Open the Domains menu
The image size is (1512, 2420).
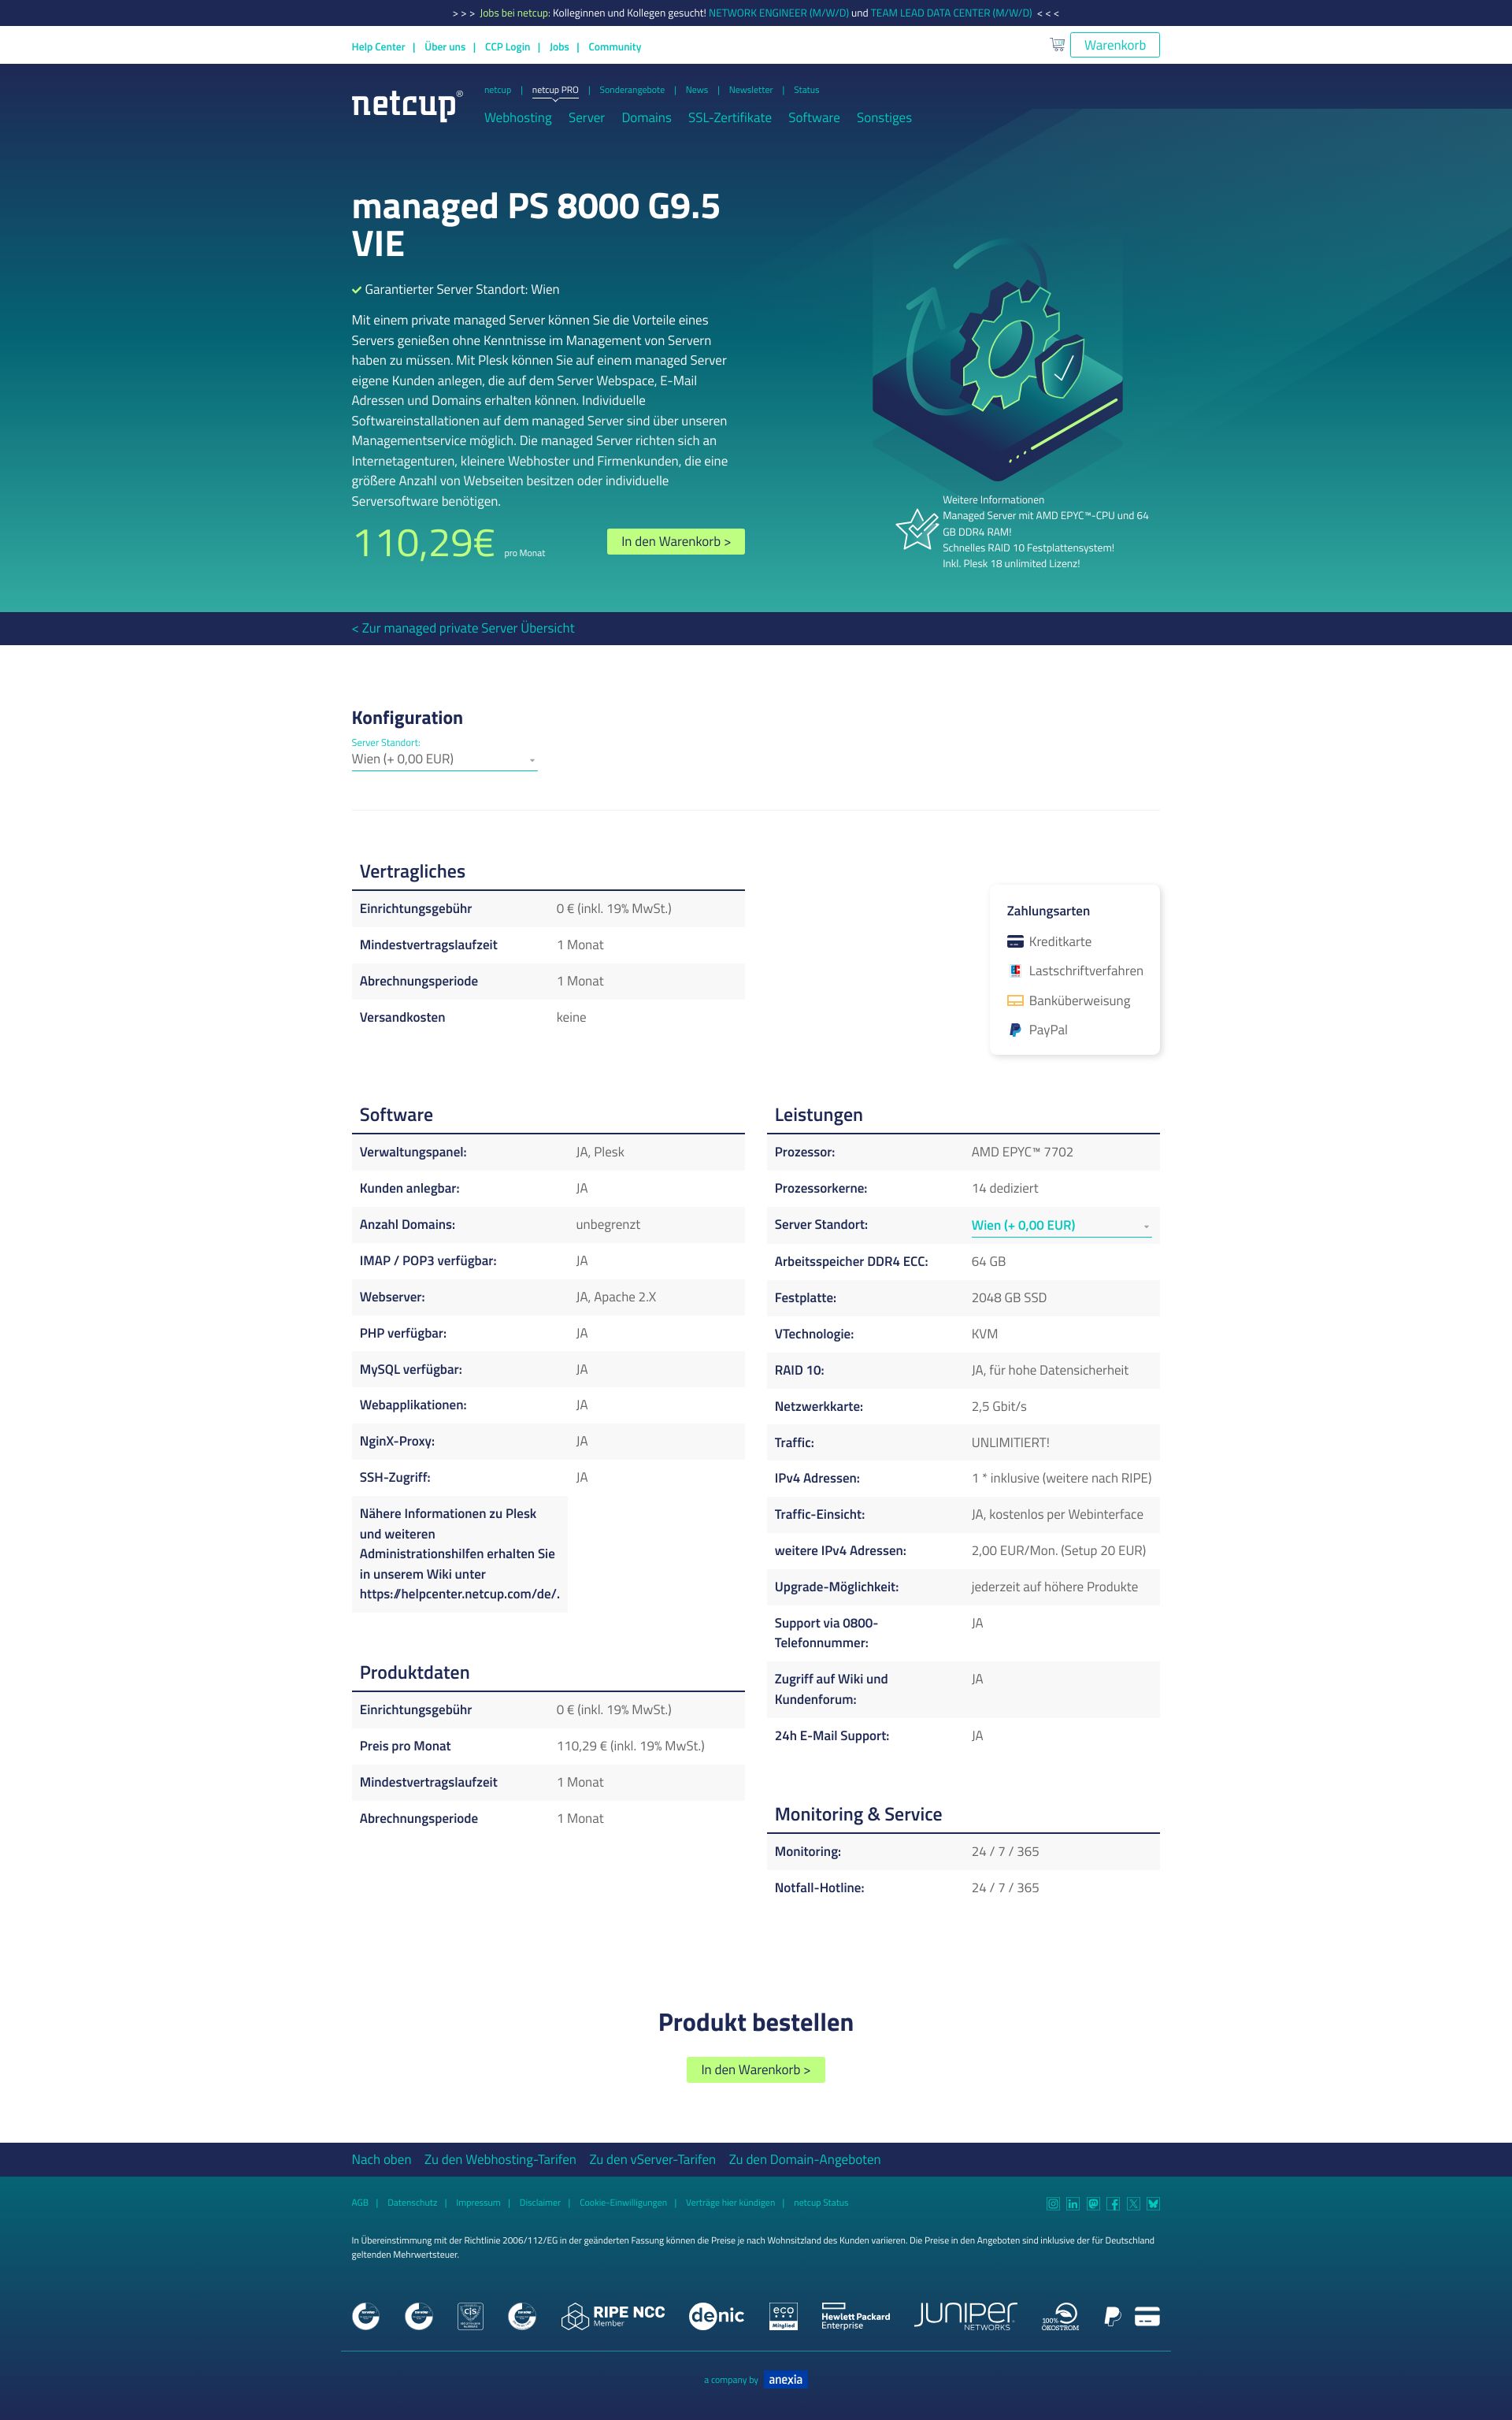point(646,118)
